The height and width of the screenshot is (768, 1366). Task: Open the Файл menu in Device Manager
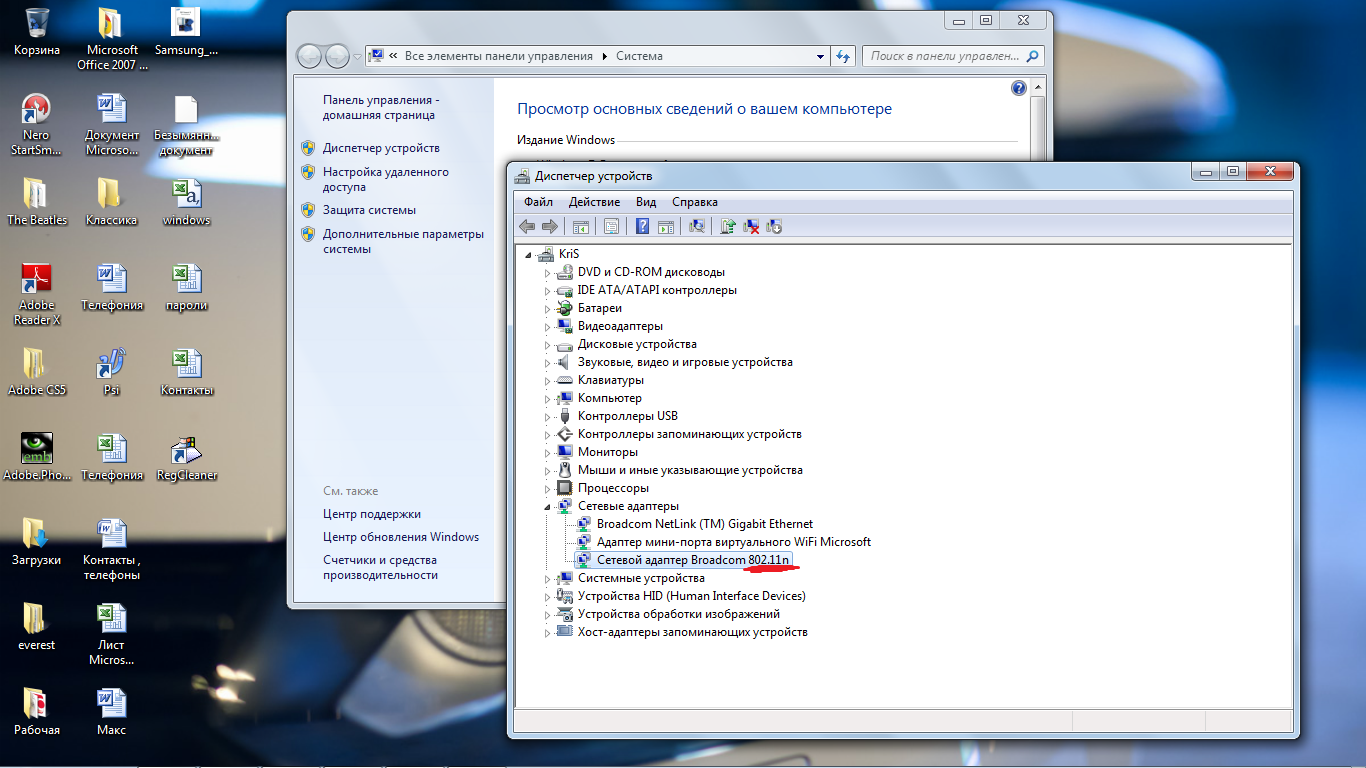tap(538, 202)
